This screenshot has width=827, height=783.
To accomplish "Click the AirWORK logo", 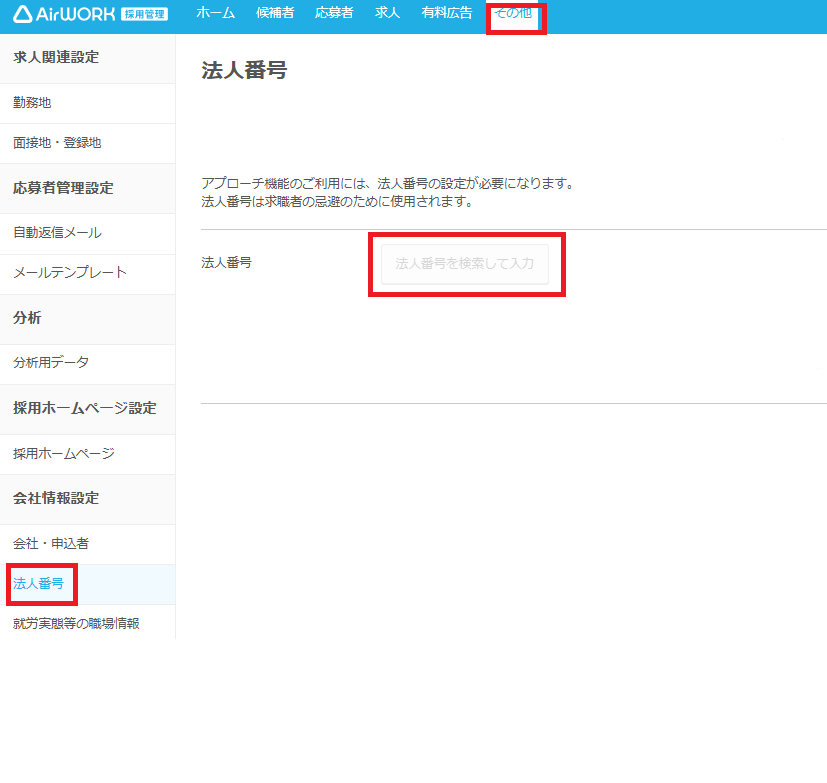I will [x=64, y=14].
